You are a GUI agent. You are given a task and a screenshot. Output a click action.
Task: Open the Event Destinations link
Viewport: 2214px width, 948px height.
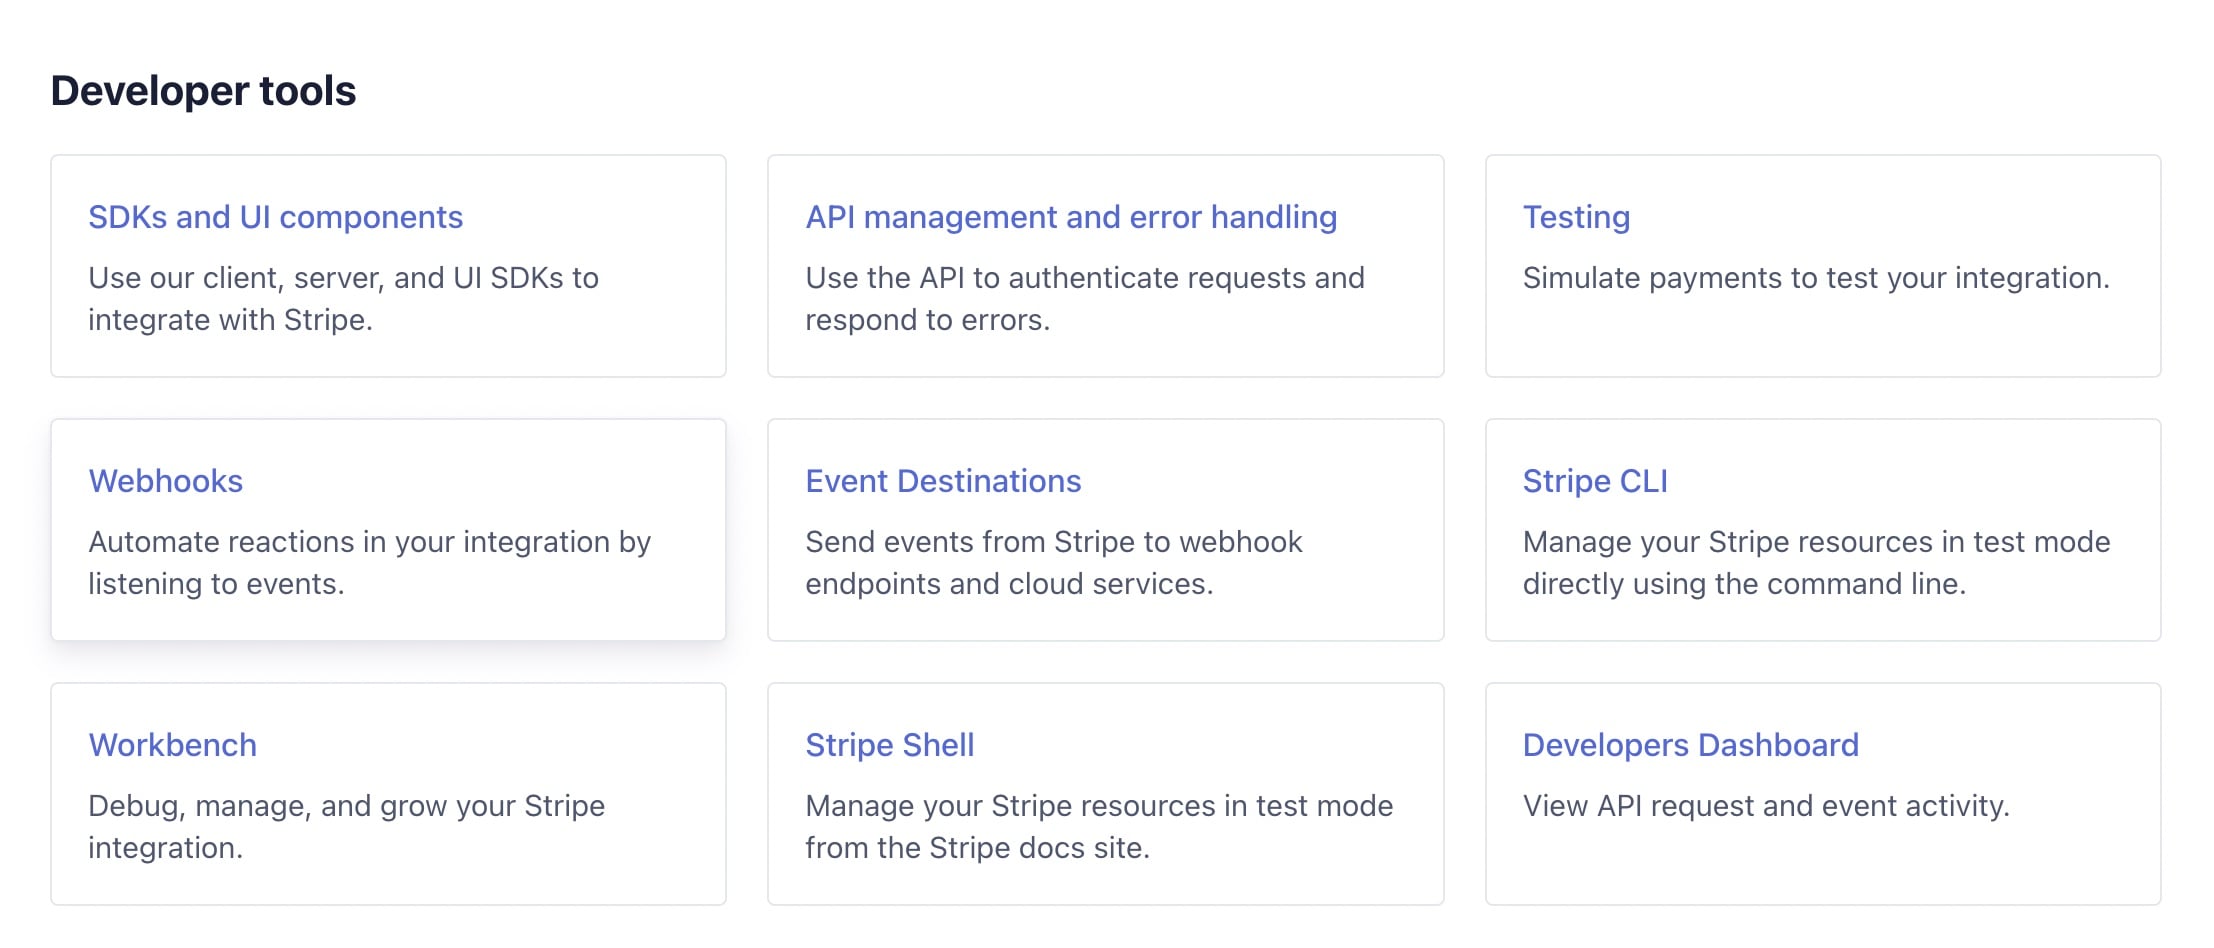pyautogui.click(x=943, y=481)
